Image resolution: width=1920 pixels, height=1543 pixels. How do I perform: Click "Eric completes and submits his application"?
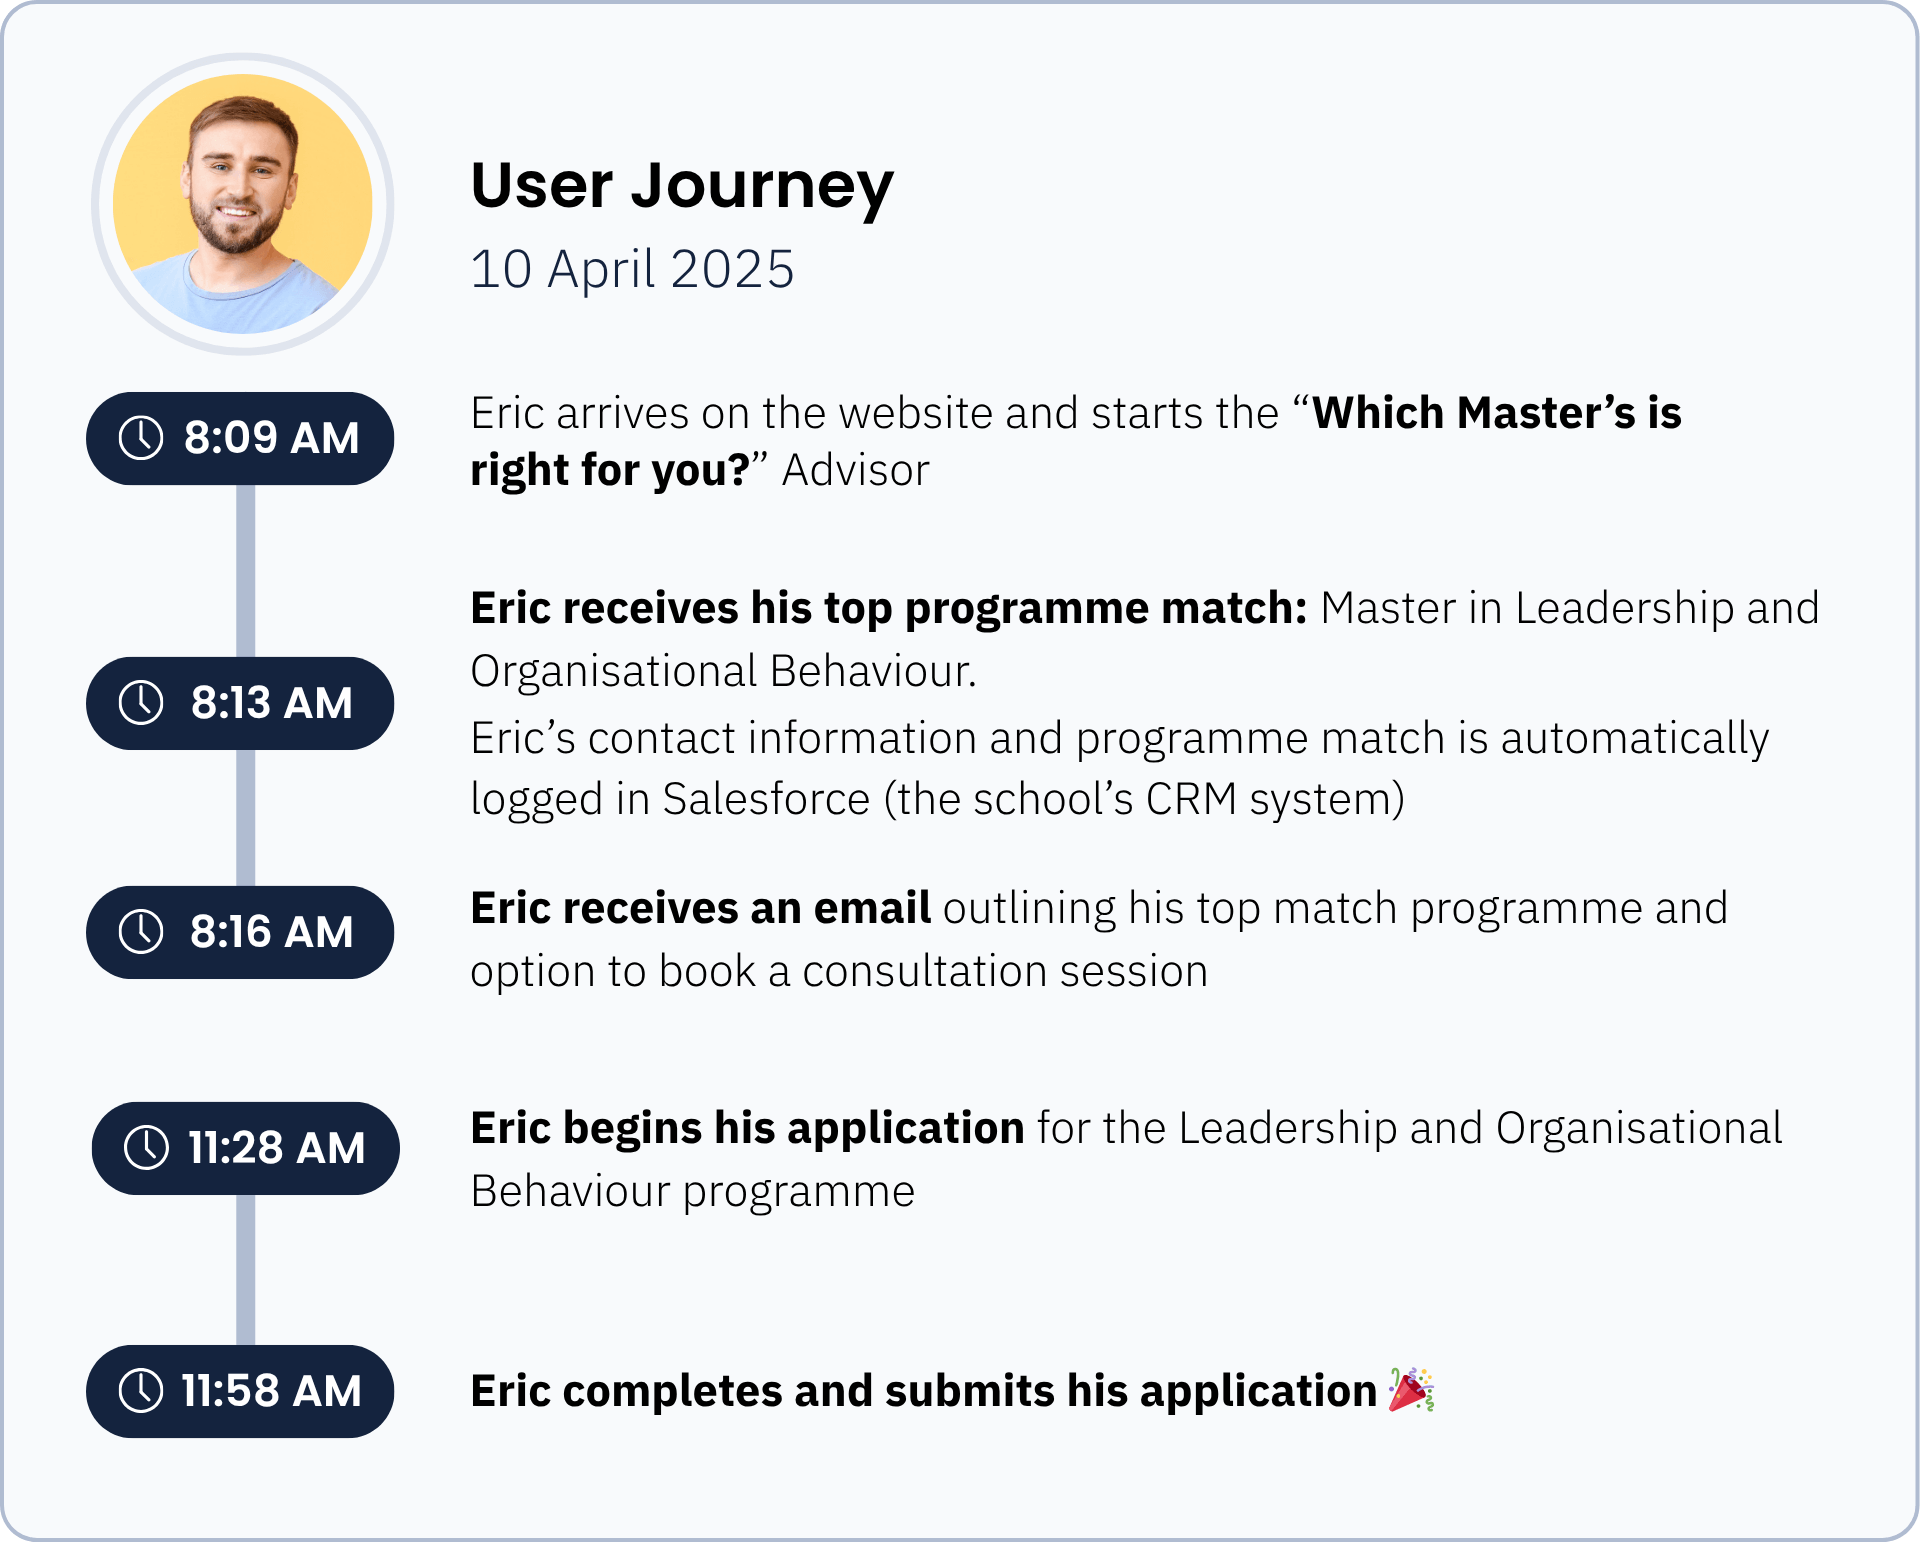[x=924, y=1391]
